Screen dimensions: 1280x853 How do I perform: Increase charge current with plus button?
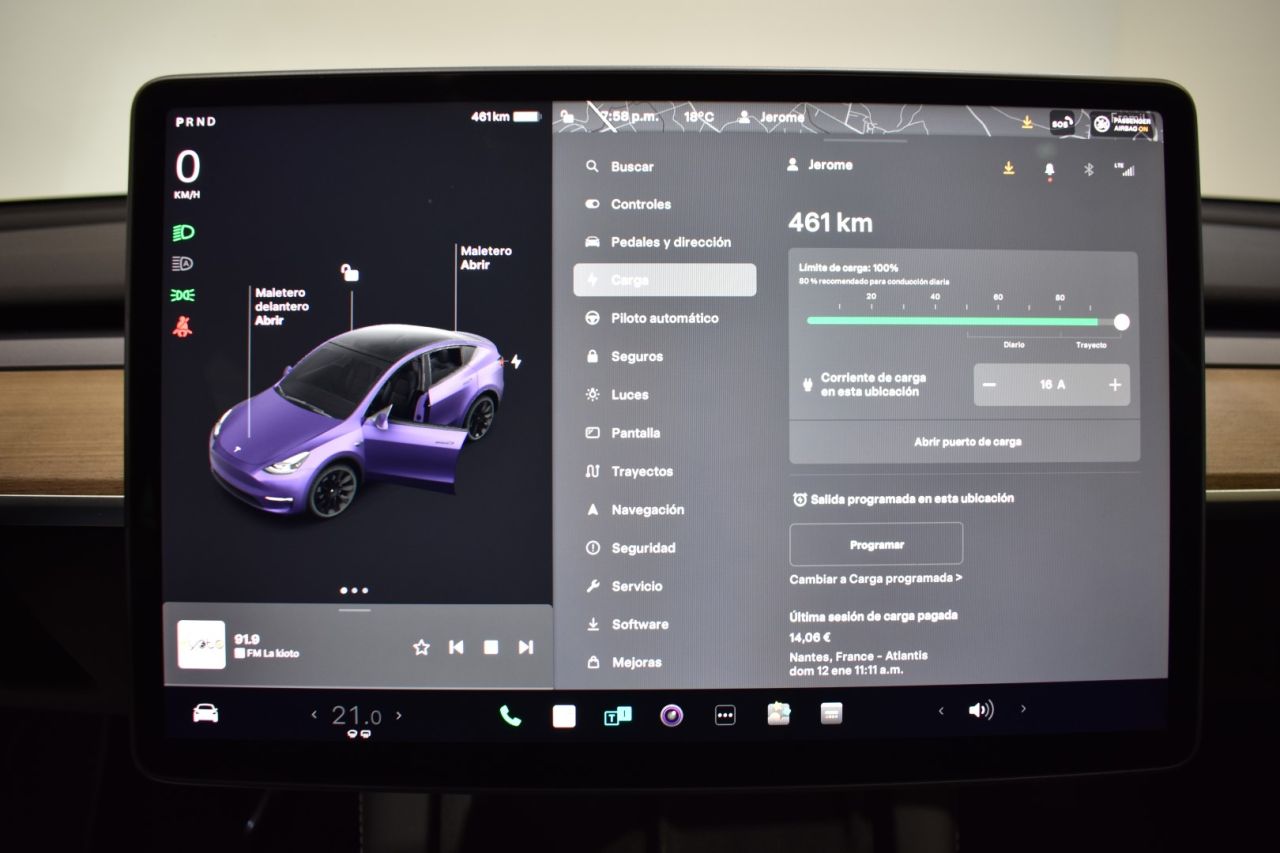coord(1115,385)
